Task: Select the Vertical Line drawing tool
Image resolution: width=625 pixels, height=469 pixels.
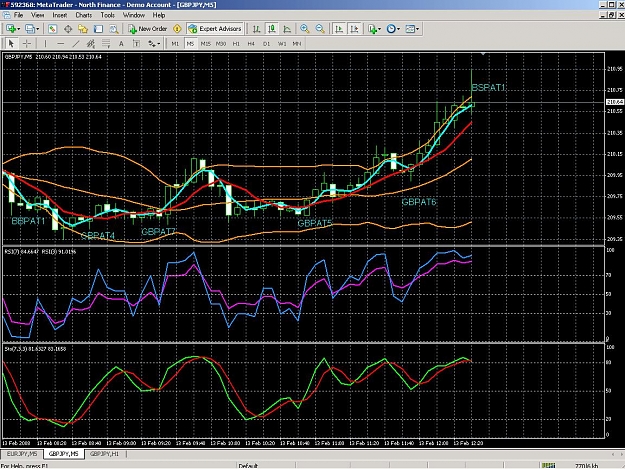Action: (x=45, y=43)
